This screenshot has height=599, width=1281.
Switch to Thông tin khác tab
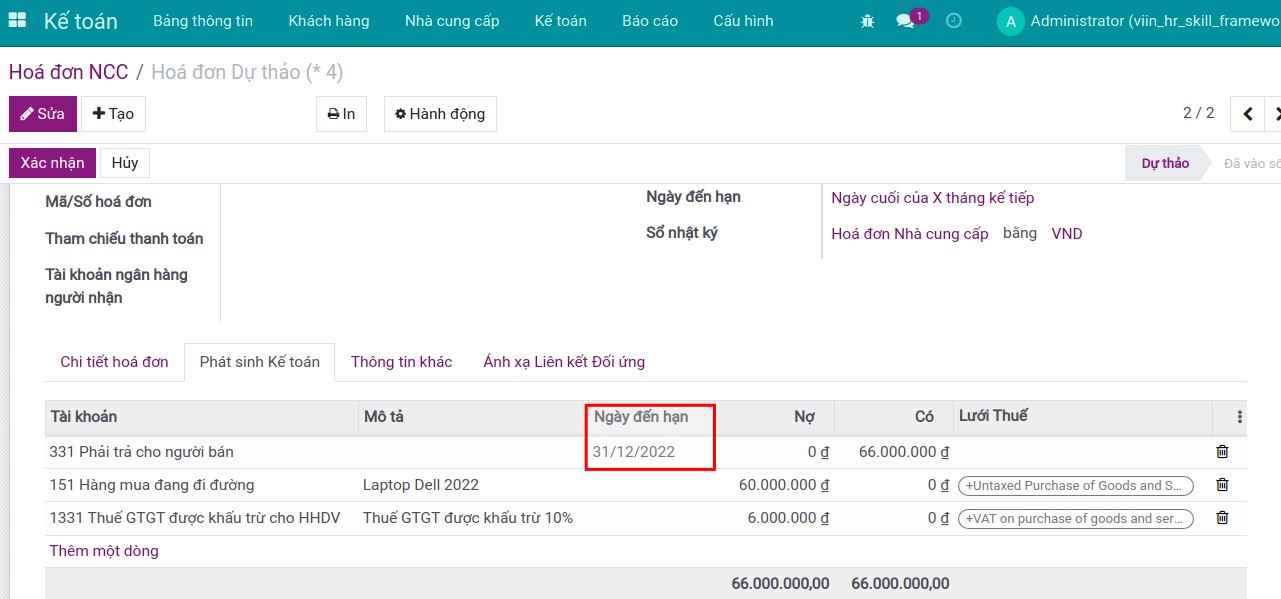coord(401,362)
